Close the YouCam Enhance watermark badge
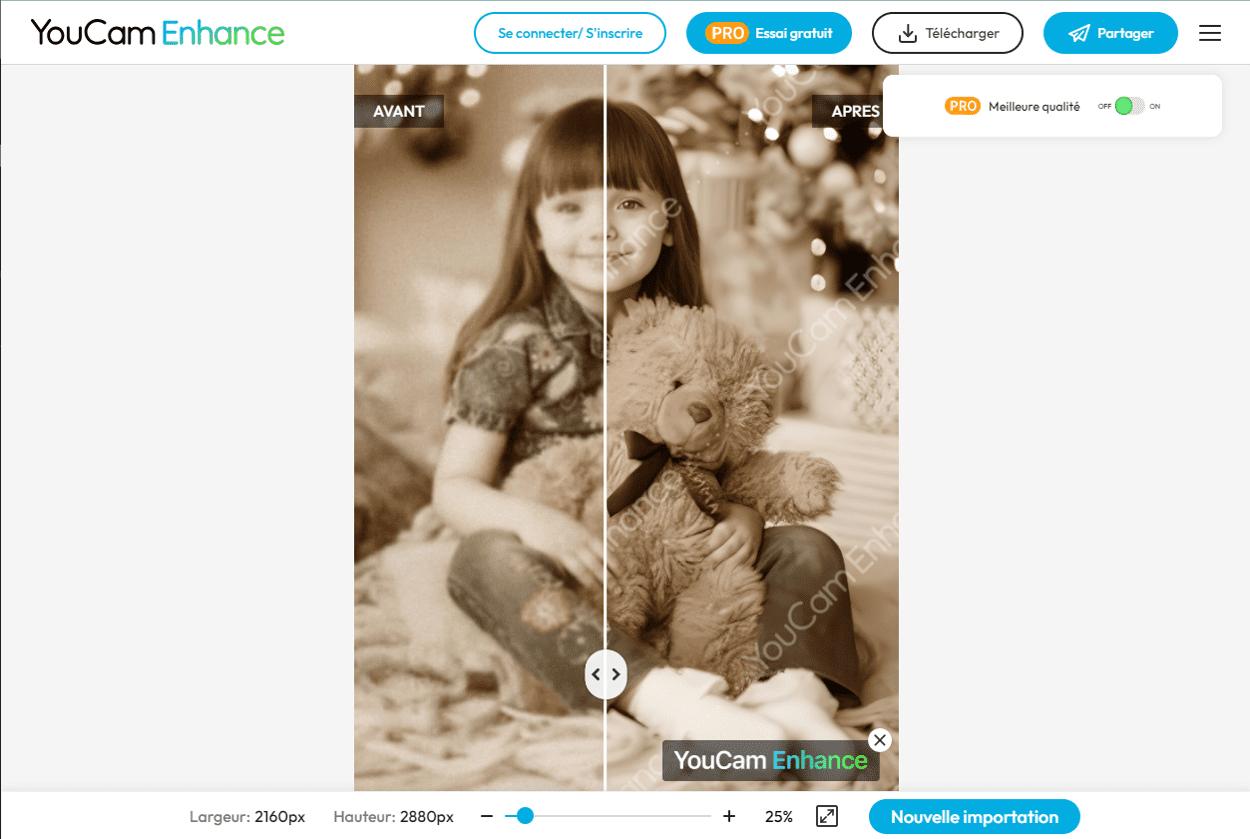1250x839 pixels. (879, 740)
